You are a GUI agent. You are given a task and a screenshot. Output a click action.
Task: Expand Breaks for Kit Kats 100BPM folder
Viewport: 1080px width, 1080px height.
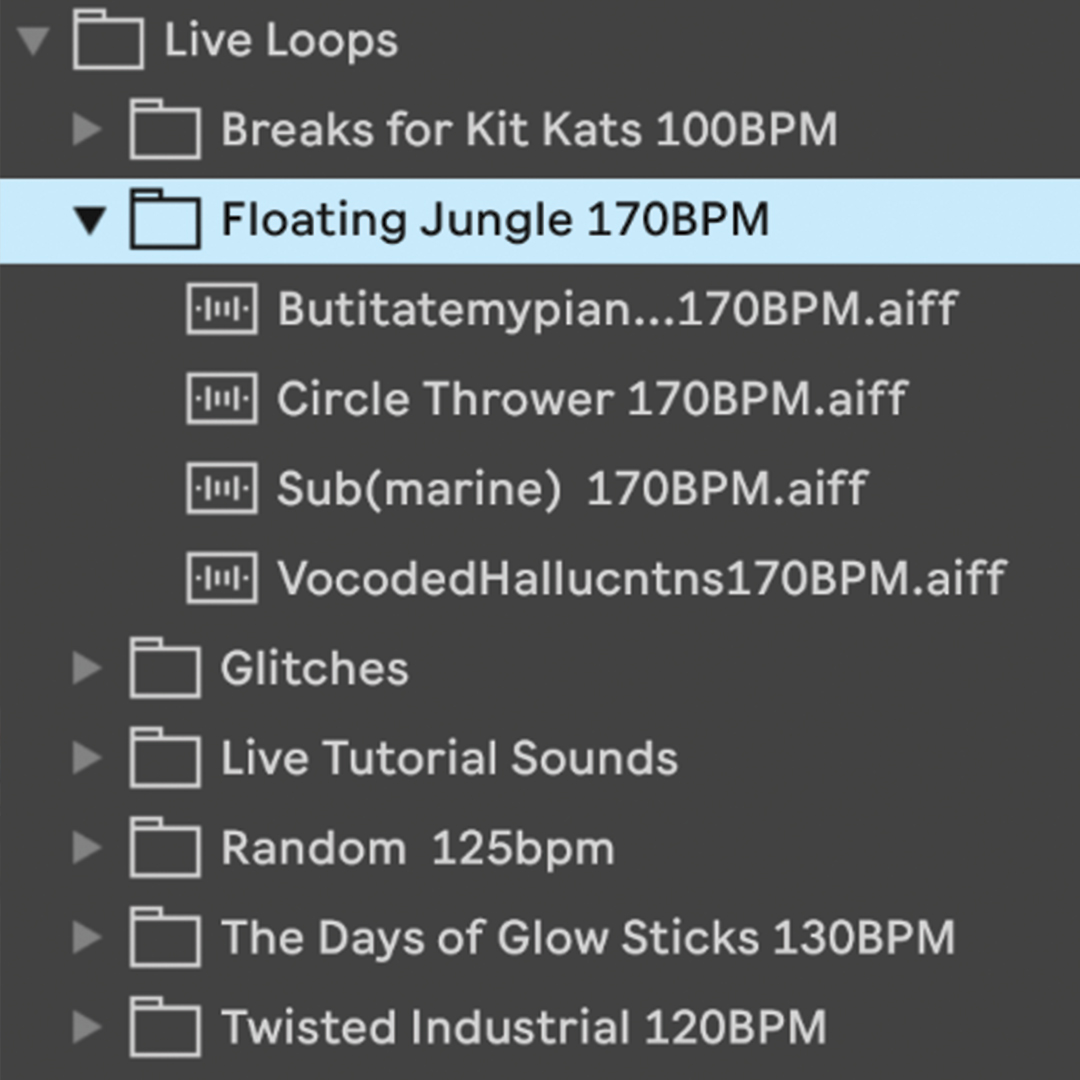click(87, 129)
